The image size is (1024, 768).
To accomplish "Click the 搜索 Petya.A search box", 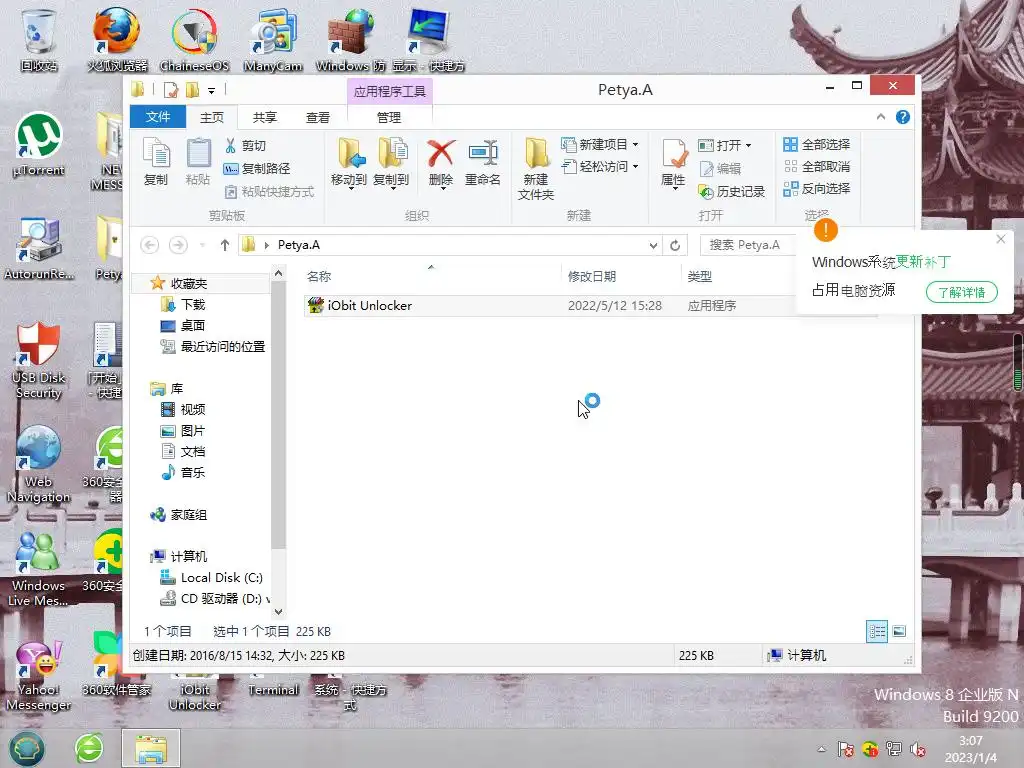I will click(748, 245).
